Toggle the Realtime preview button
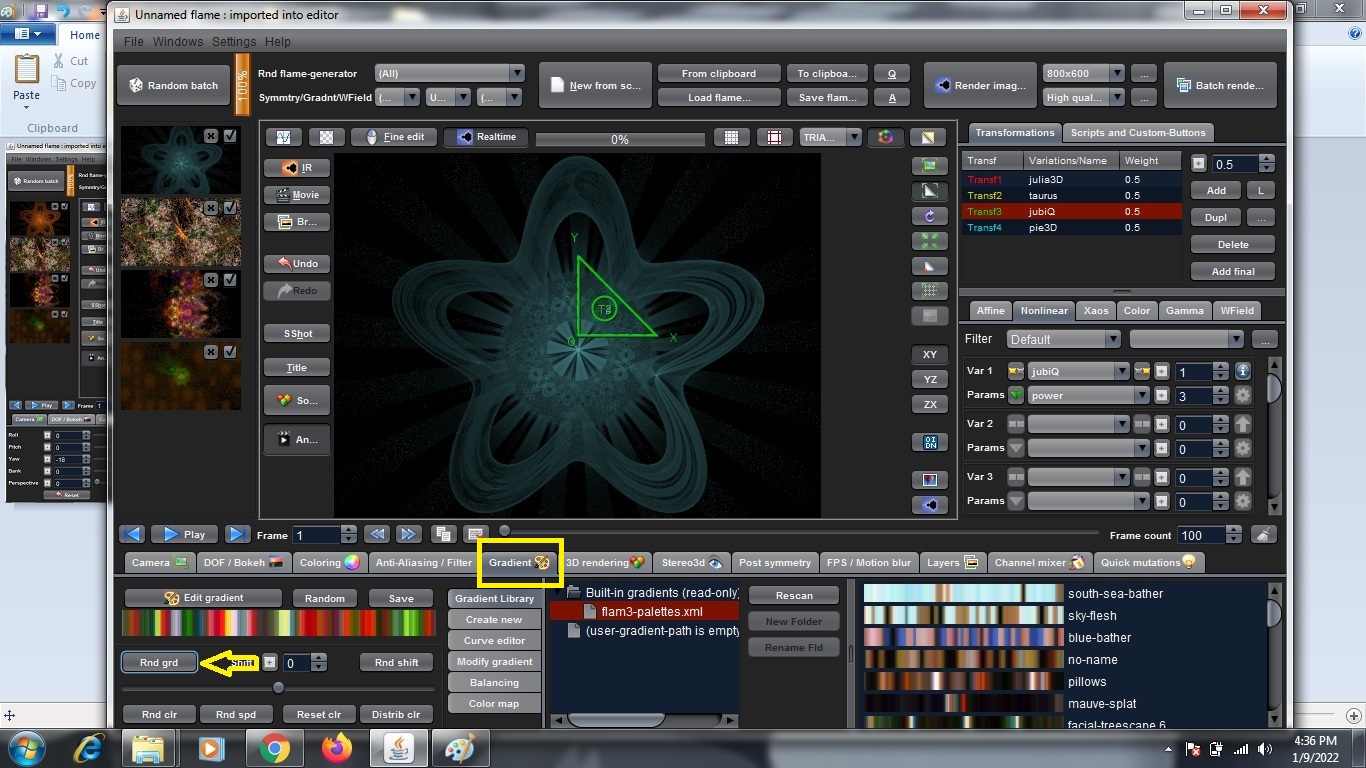 pyautogui.click(x=486, y=137)
